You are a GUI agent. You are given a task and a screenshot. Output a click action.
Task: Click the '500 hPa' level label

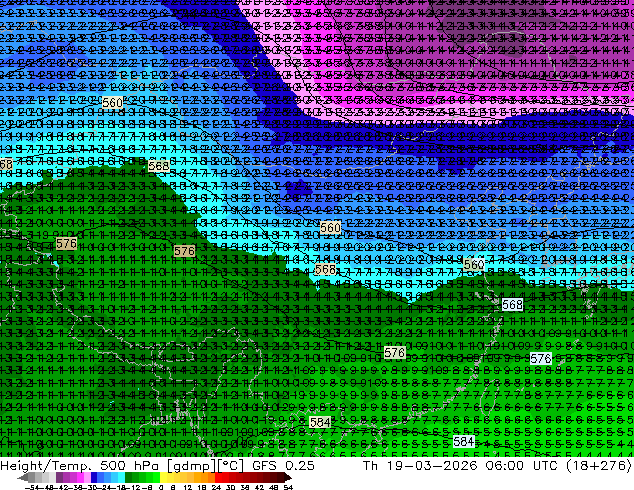pos(128,465)
